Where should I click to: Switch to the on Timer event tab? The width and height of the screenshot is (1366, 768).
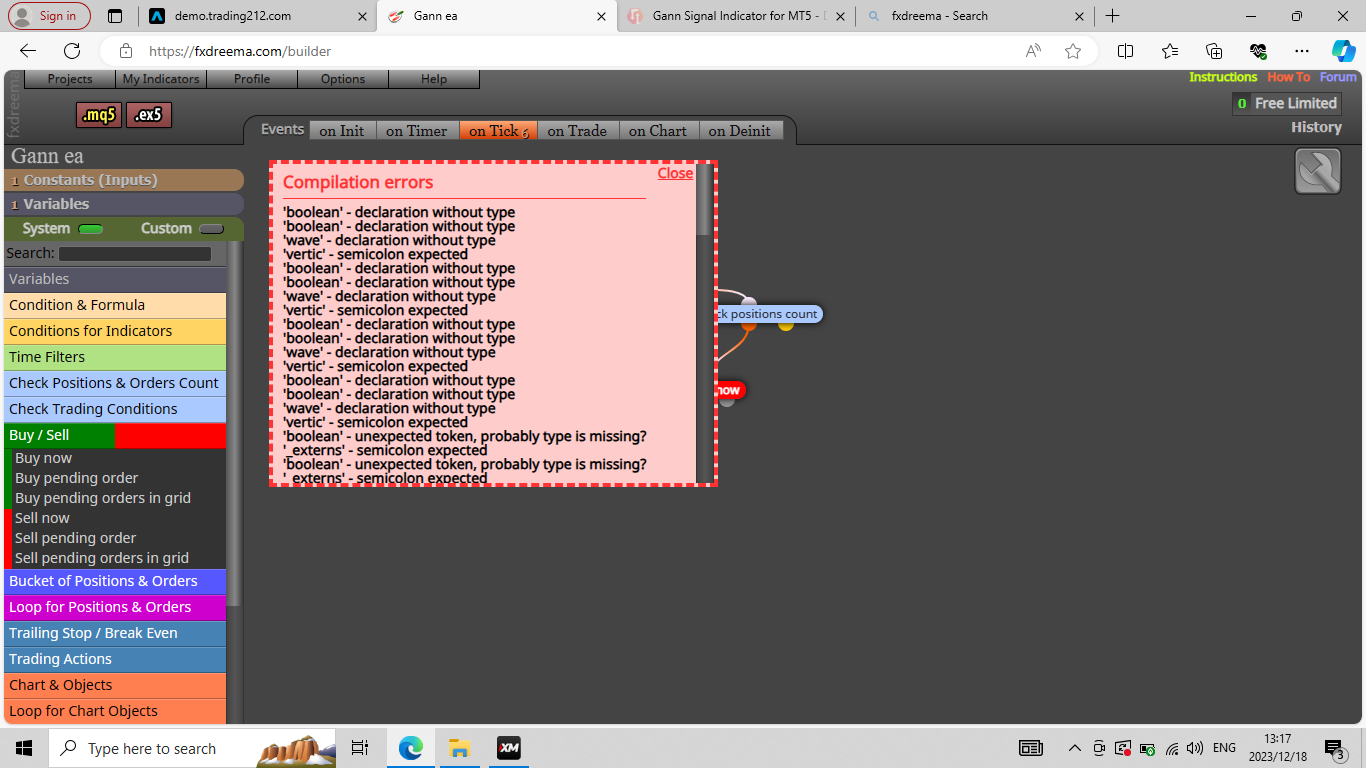[x=417, y=131]
